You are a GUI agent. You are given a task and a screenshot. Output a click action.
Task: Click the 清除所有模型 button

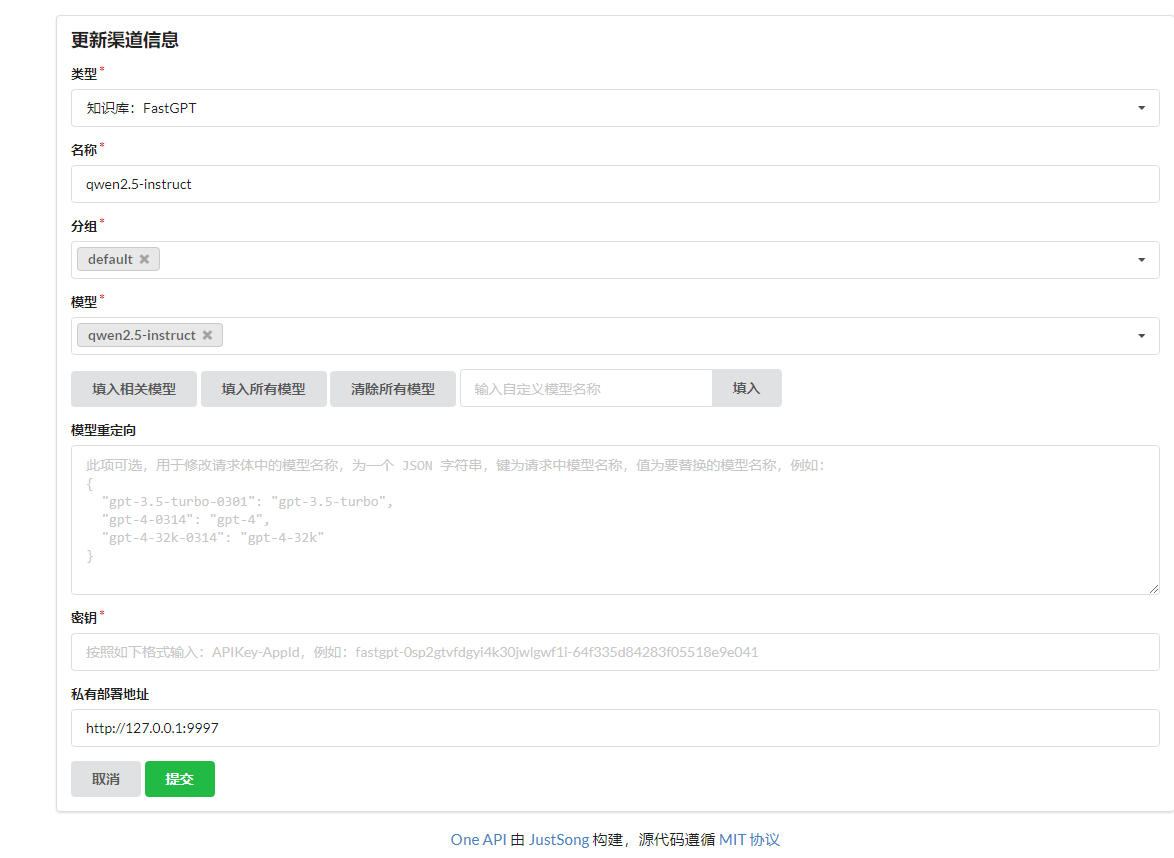pos(393,389)
